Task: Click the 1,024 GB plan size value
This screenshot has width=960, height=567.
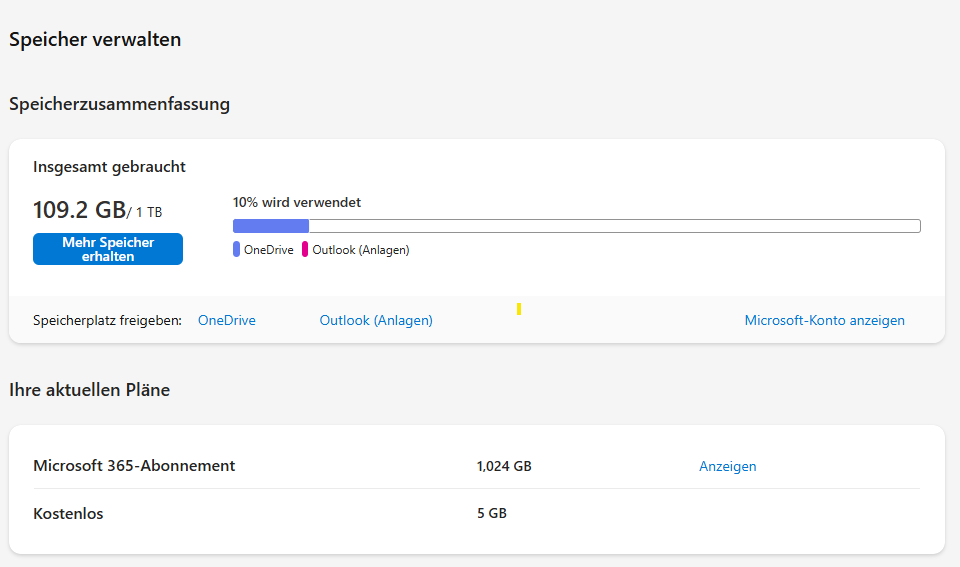Action: 504,466
